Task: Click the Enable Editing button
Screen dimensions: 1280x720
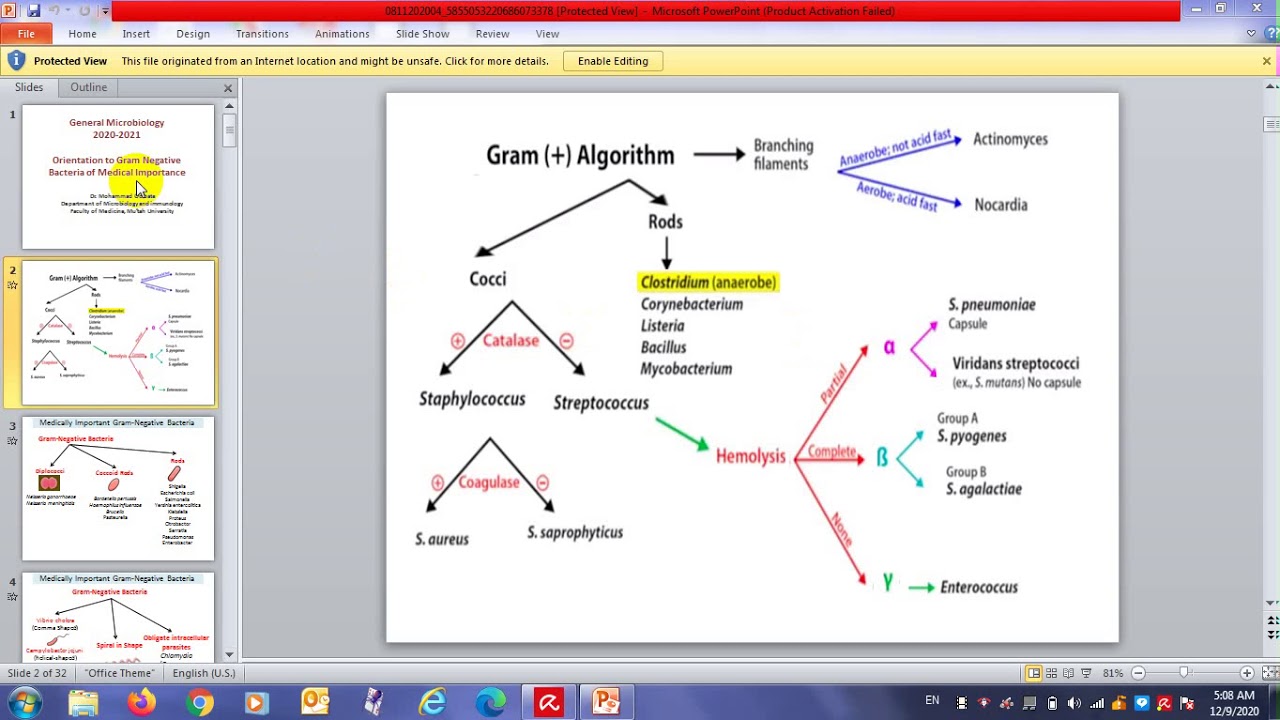Action: (x=613, y=61)
